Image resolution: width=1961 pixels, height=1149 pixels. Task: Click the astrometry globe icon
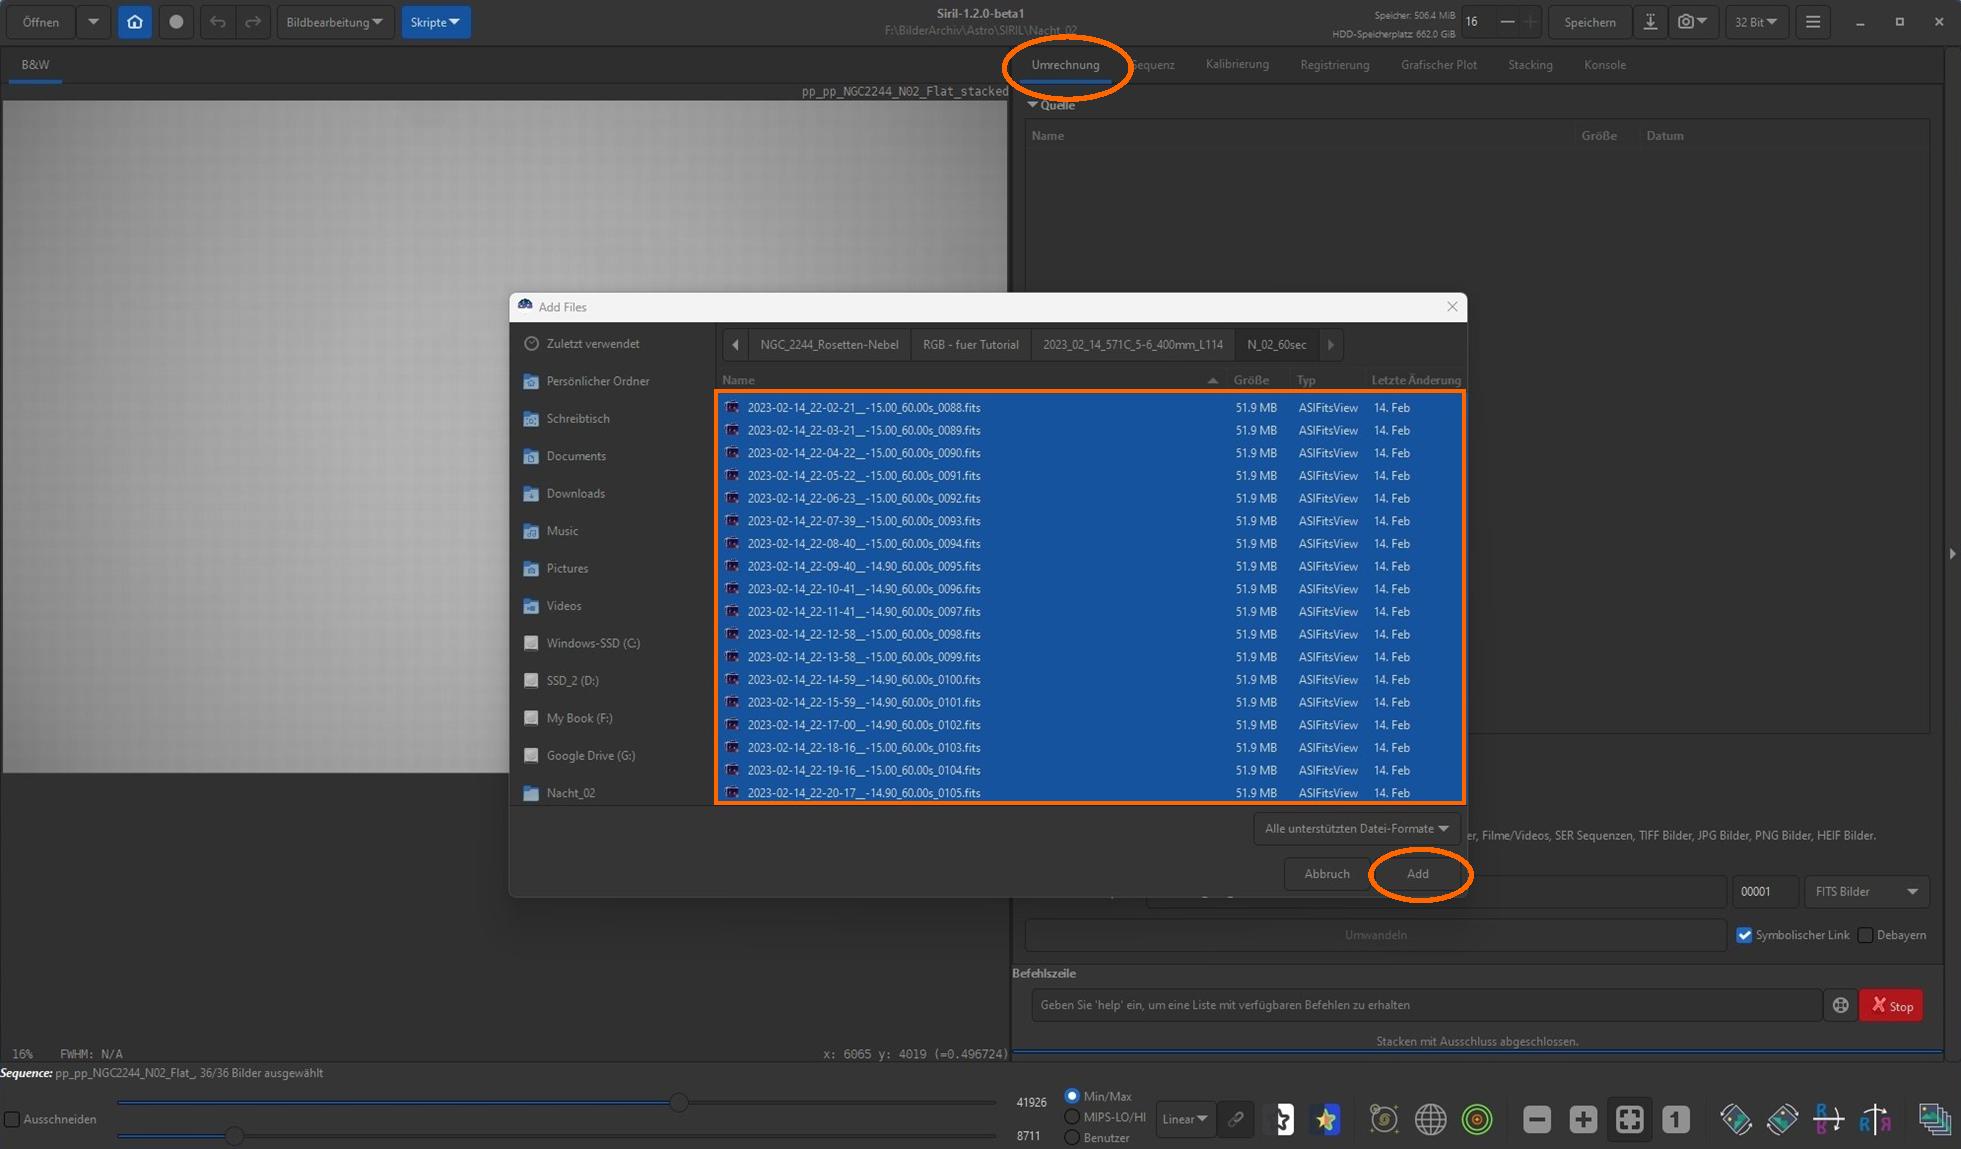pos(1430,1119)
